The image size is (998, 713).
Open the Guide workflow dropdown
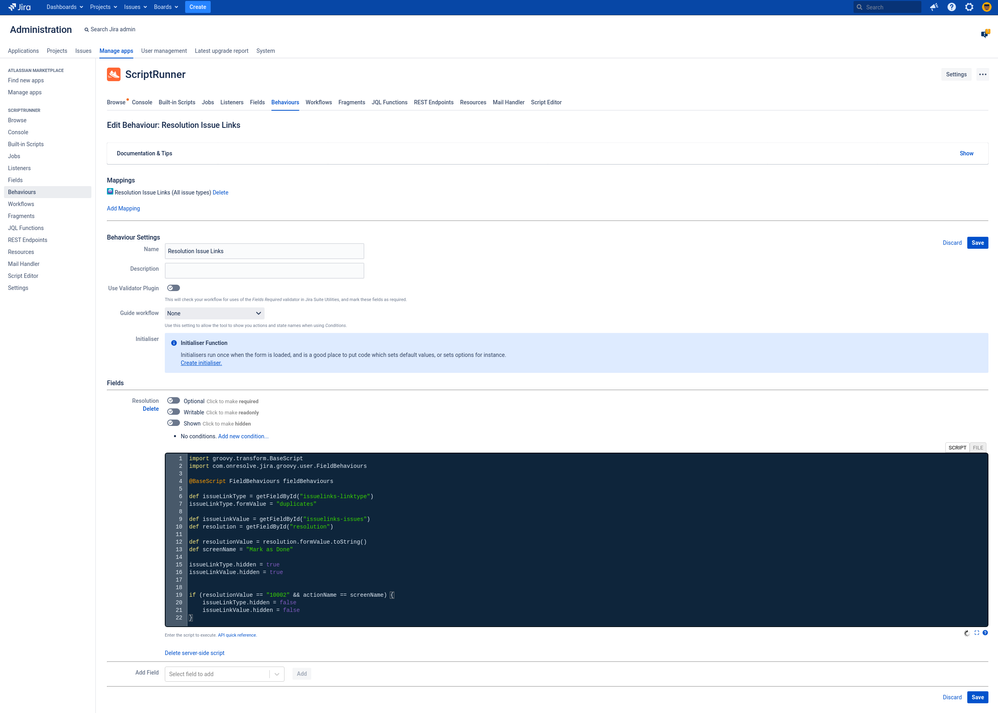(214, 312)
